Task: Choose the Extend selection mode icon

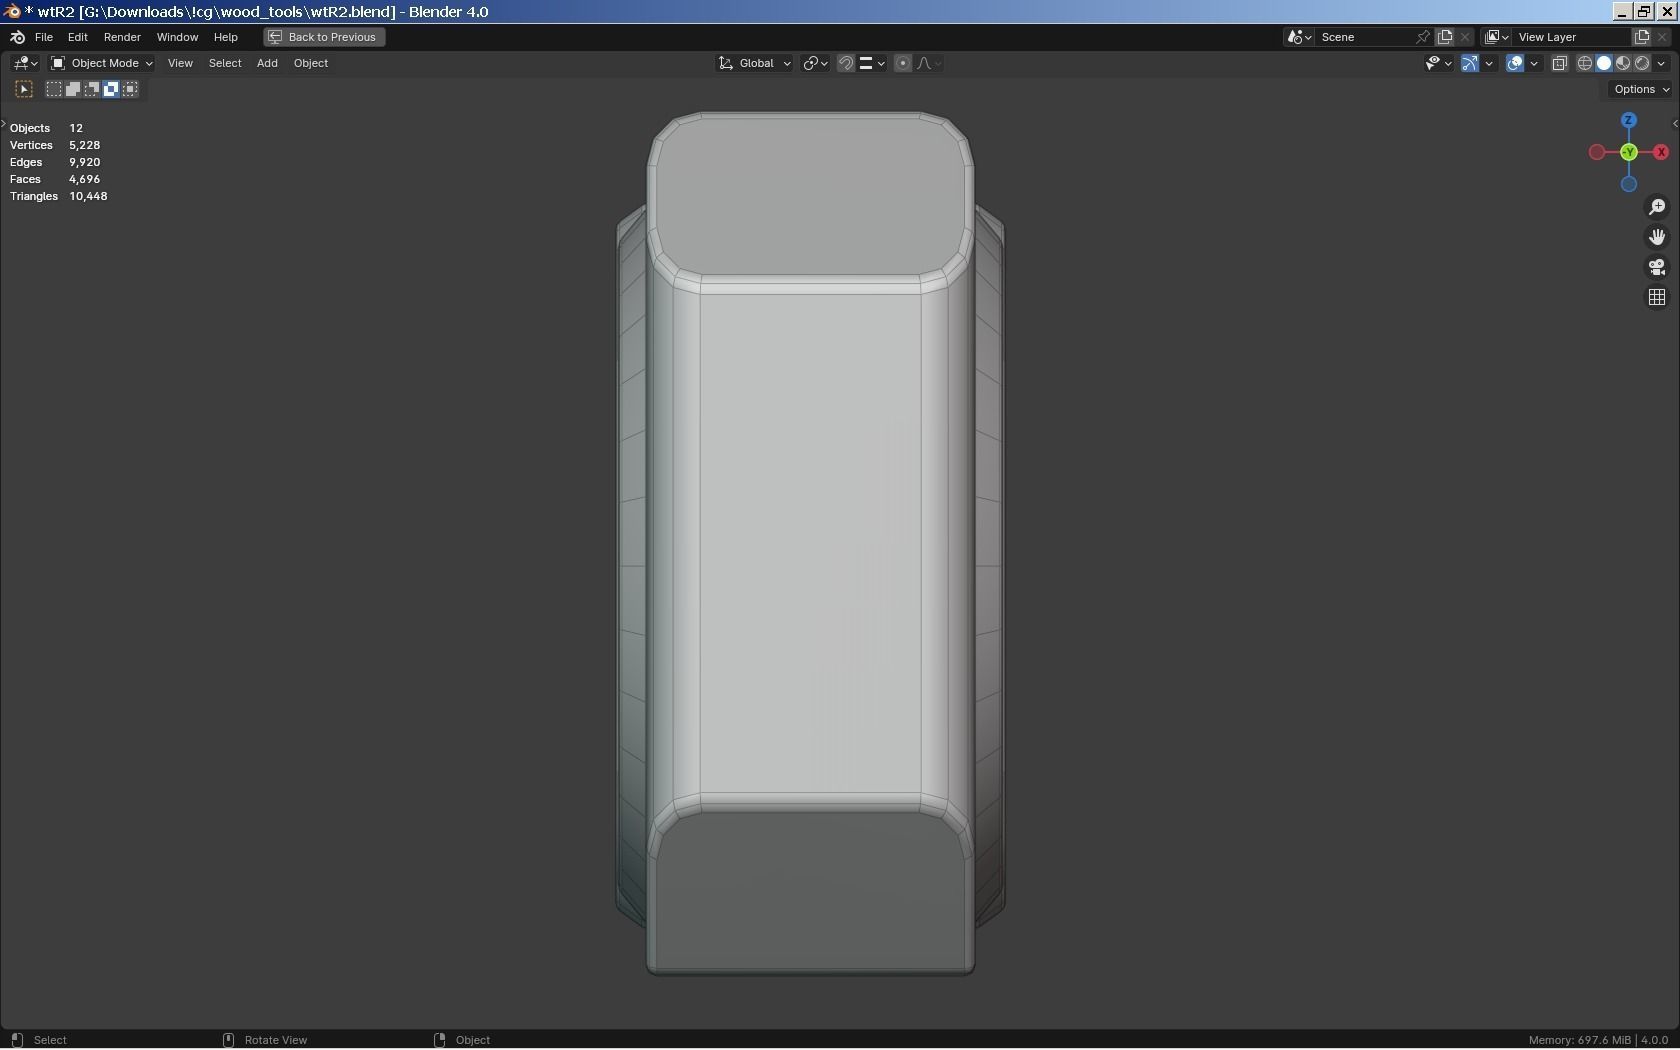Action: (73, 89)
